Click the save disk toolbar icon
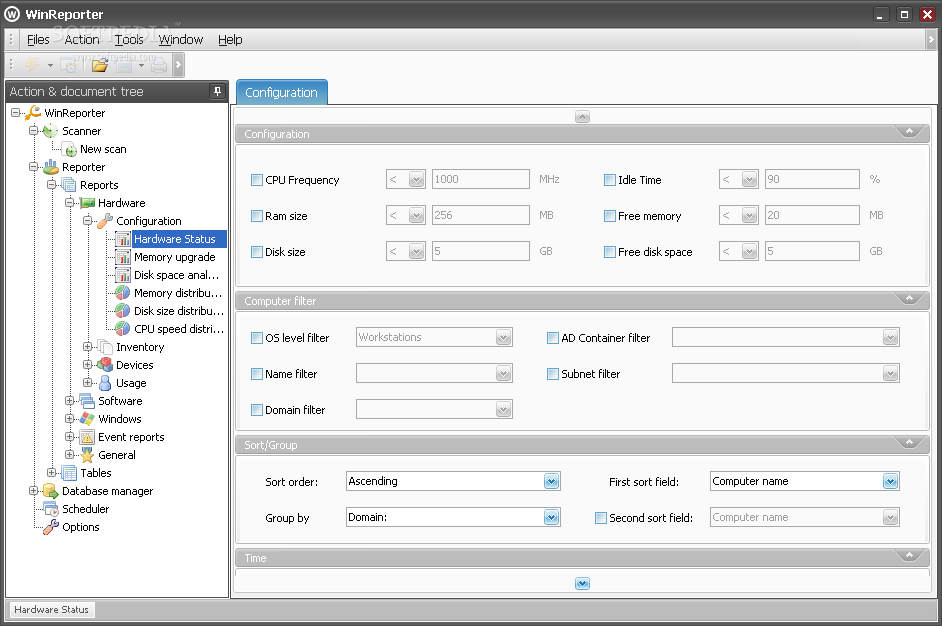 (x=124, y=65)
